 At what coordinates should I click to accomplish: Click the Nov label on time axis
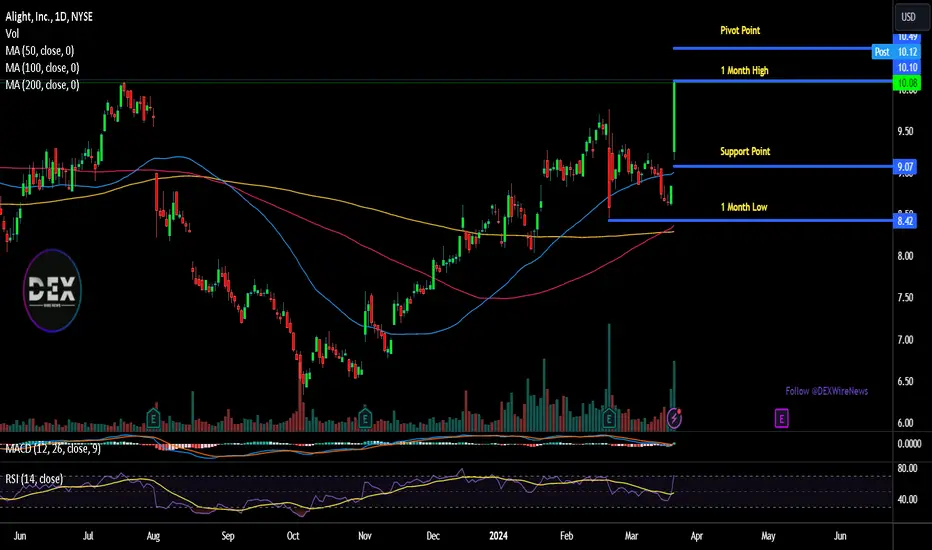point(365,536)
